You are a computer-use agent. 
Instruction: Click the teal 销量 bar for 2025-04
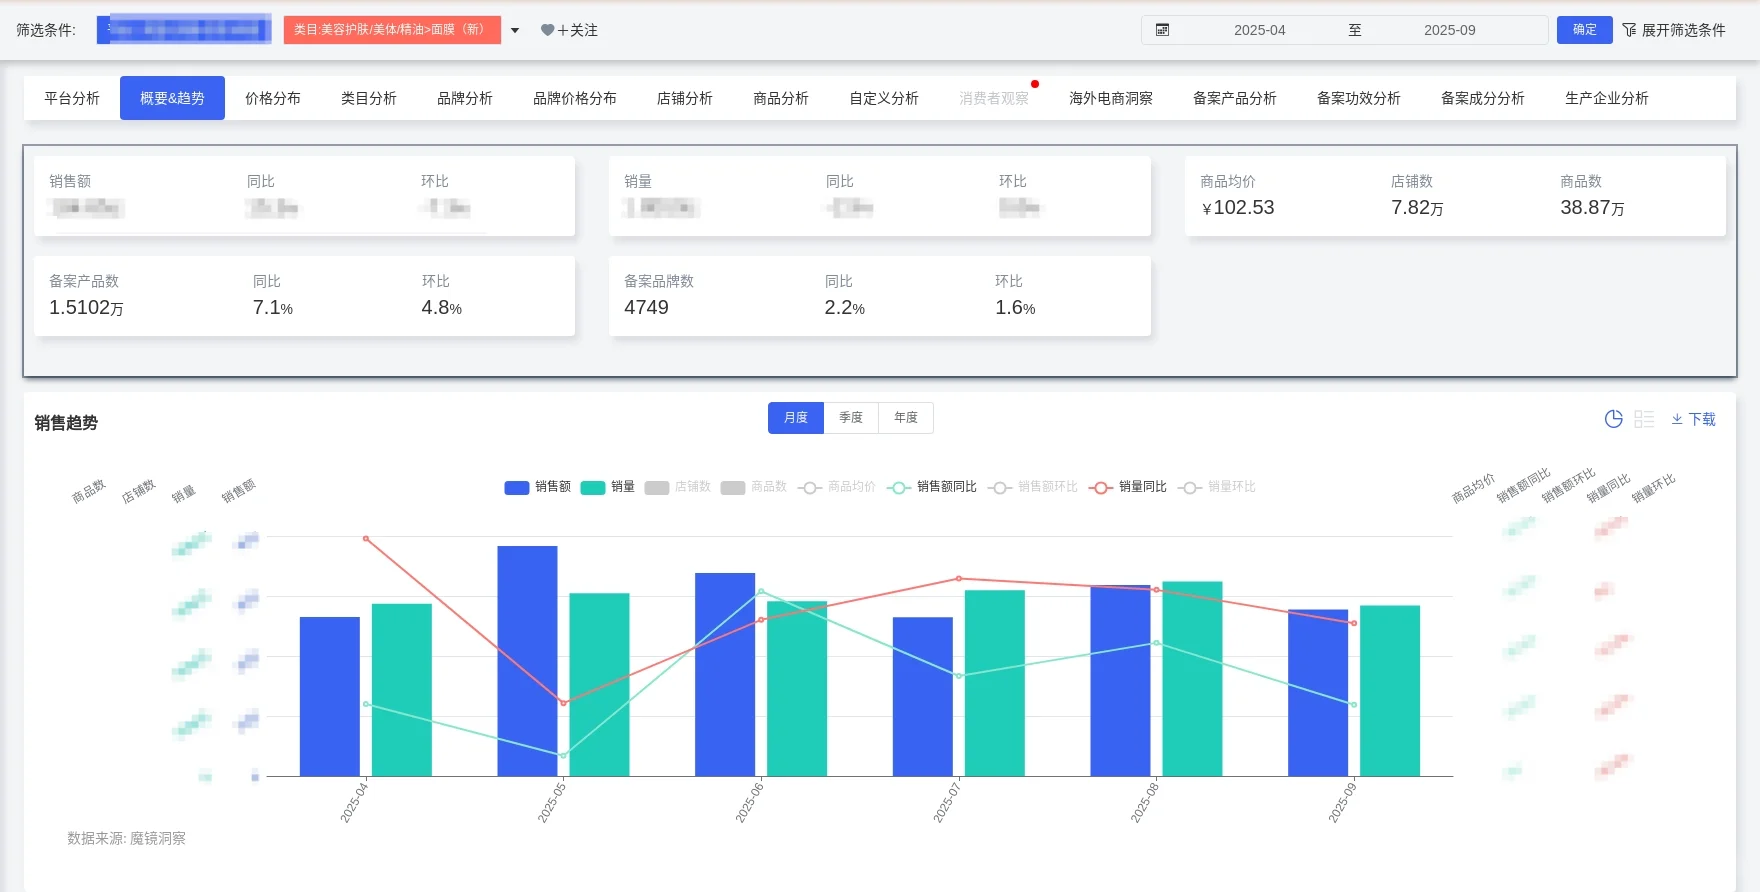point(402,690)
